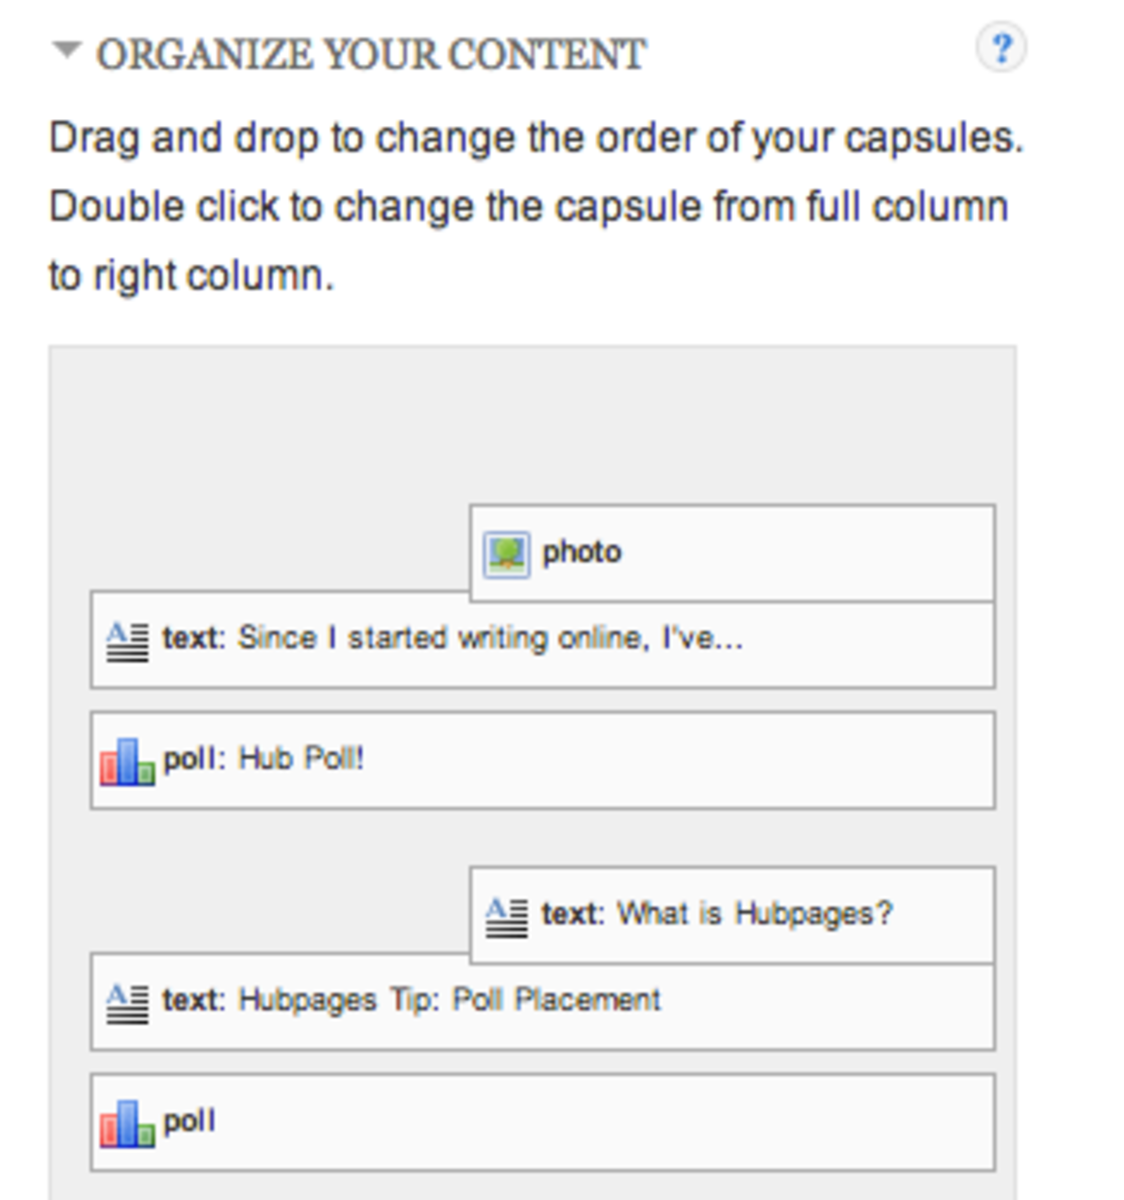Select the 'What is Hubpages?' text capsule
1124x1200 pixels.
pyautogui.click(x=730, y=914)
